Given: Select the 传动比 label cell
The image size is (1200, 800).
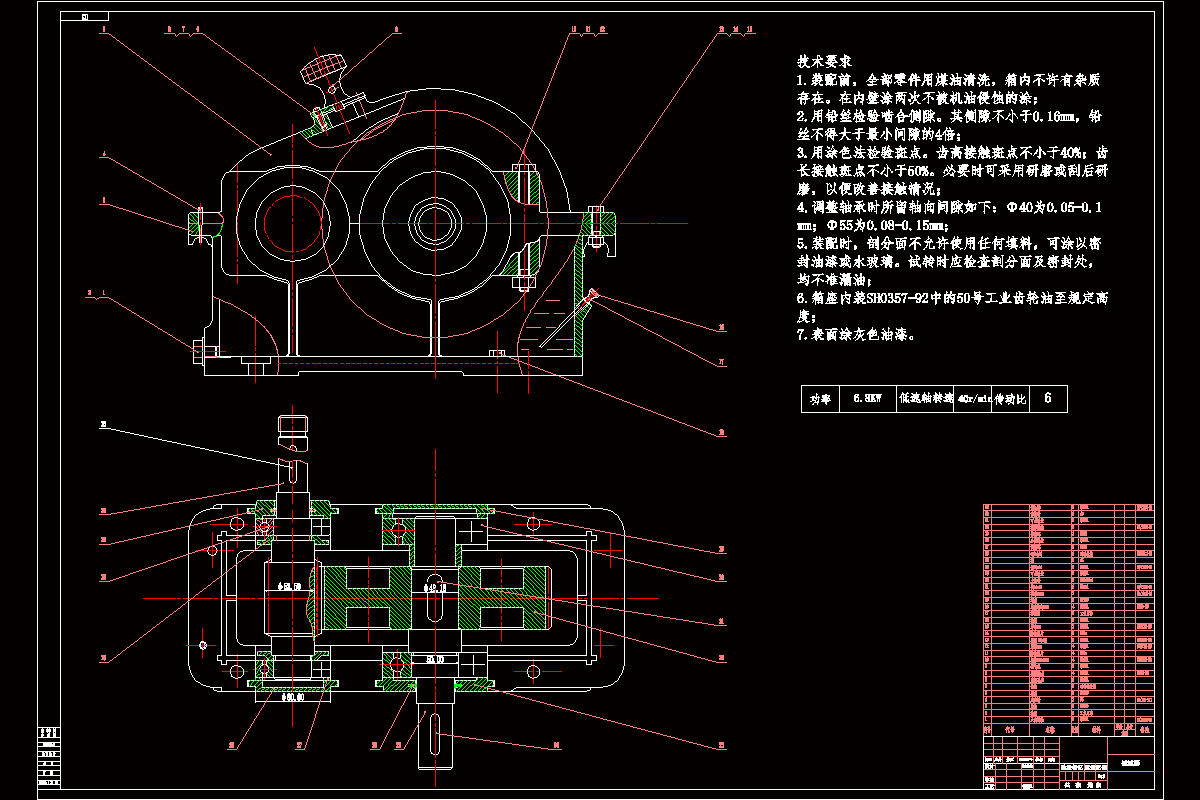Looking at the screenshot, I should pos(1011,399).
